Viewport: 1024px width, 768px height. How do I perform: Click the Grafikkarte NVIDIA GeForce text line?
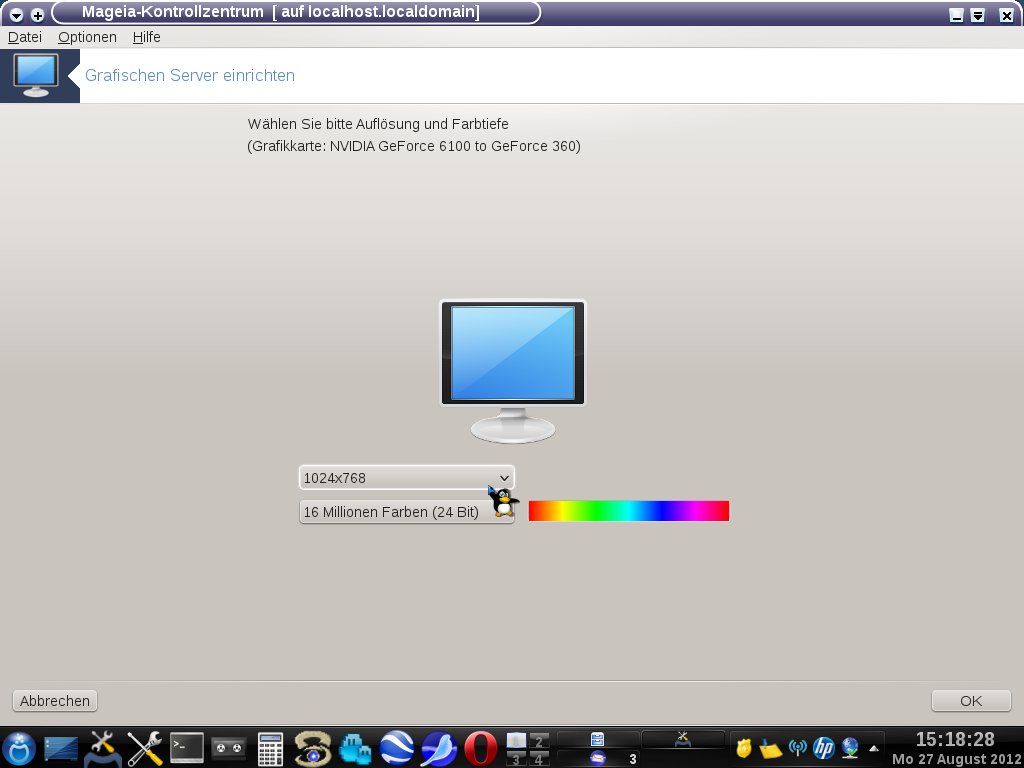(414, 146)
